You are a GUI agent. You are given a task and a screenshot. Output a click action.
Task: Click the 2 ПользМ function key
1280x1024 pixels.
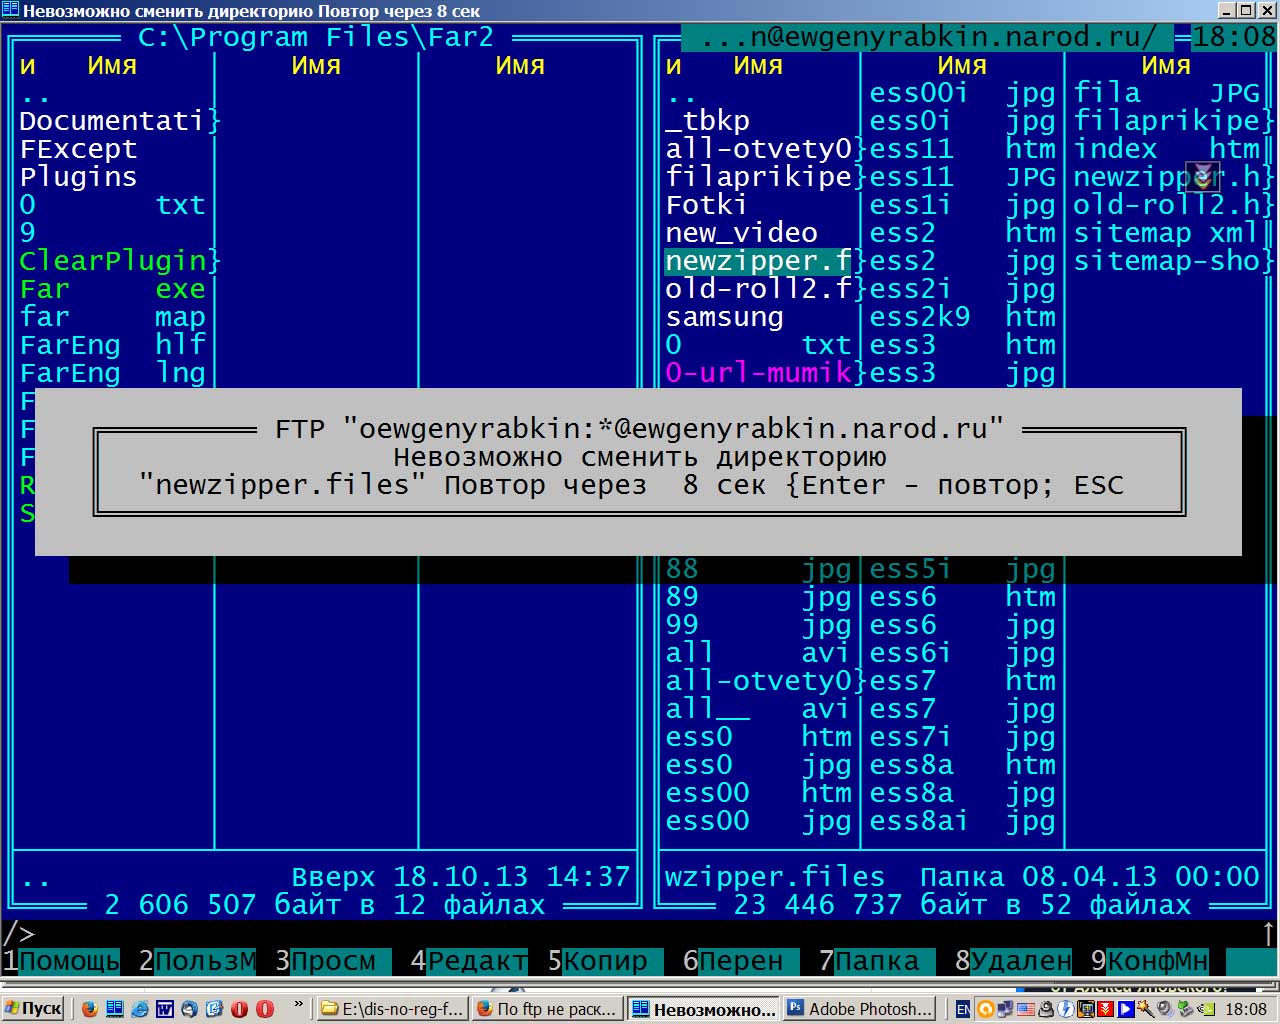pyautogui.click(x=197, y=961)
